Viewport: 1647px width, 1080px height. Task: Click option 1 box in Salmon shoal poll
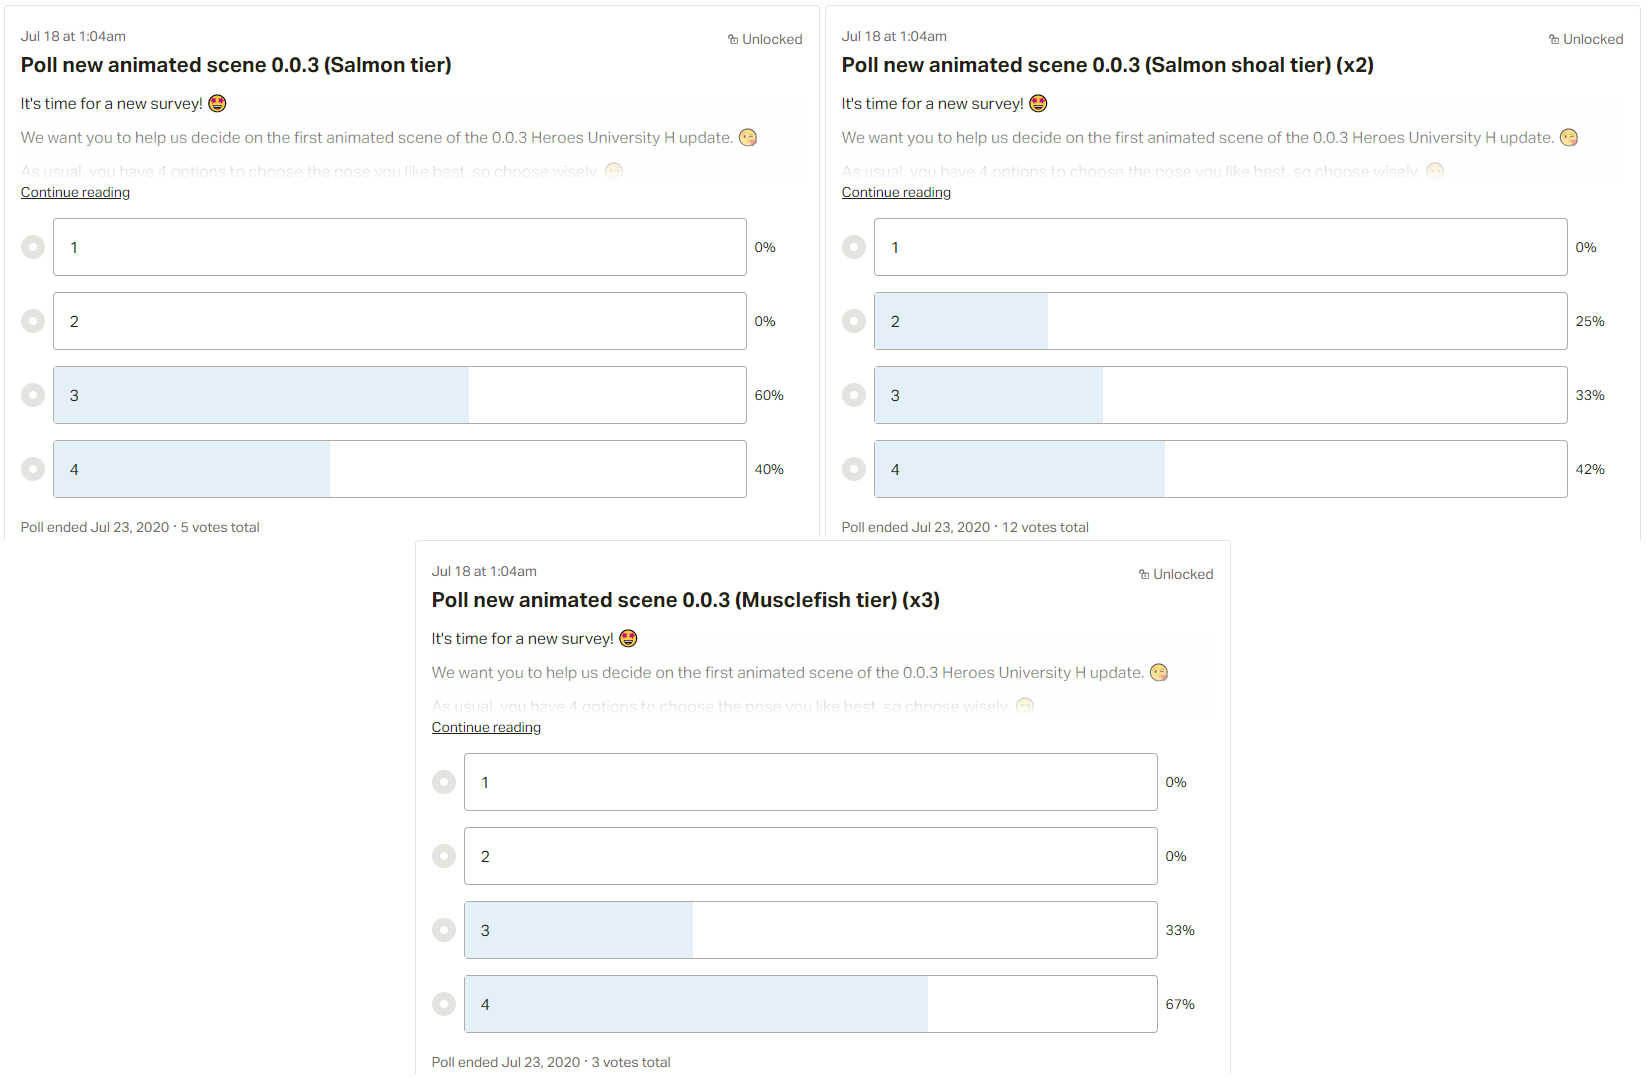(x=1221, y=247)
